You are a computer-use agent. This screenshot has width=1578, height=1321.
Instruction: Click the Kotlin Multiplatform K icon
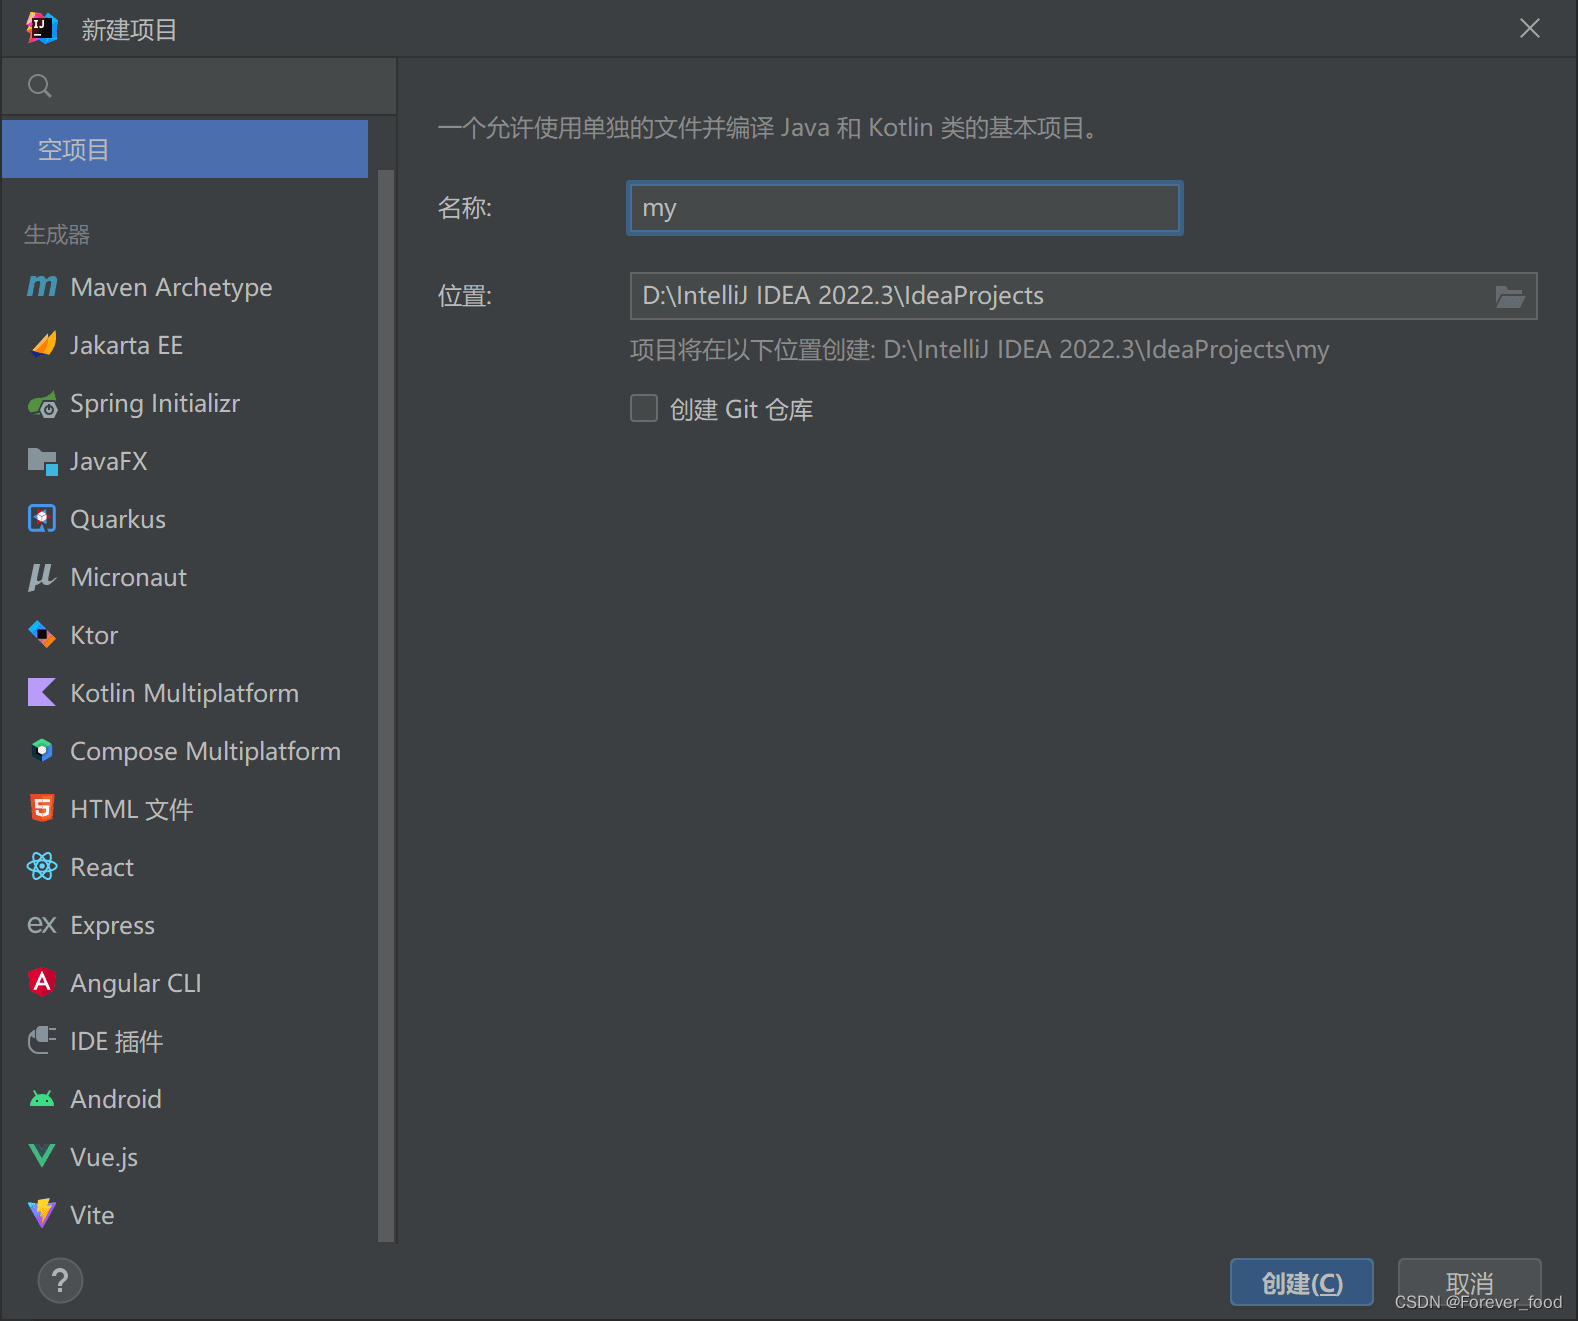[42, 692]
